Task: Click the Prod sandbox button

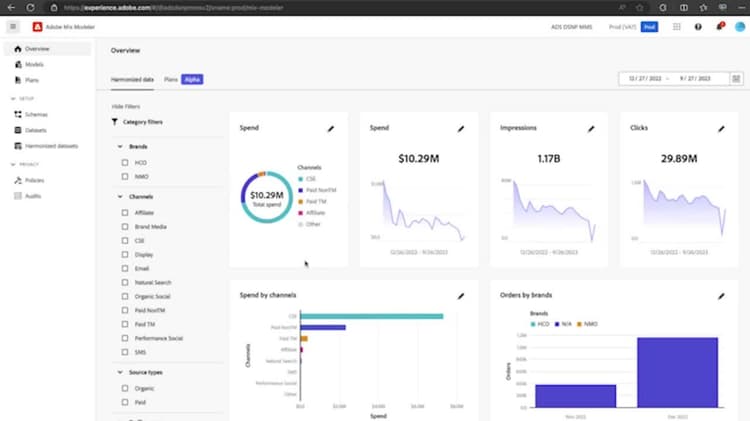Action: [x=649, y=27]
